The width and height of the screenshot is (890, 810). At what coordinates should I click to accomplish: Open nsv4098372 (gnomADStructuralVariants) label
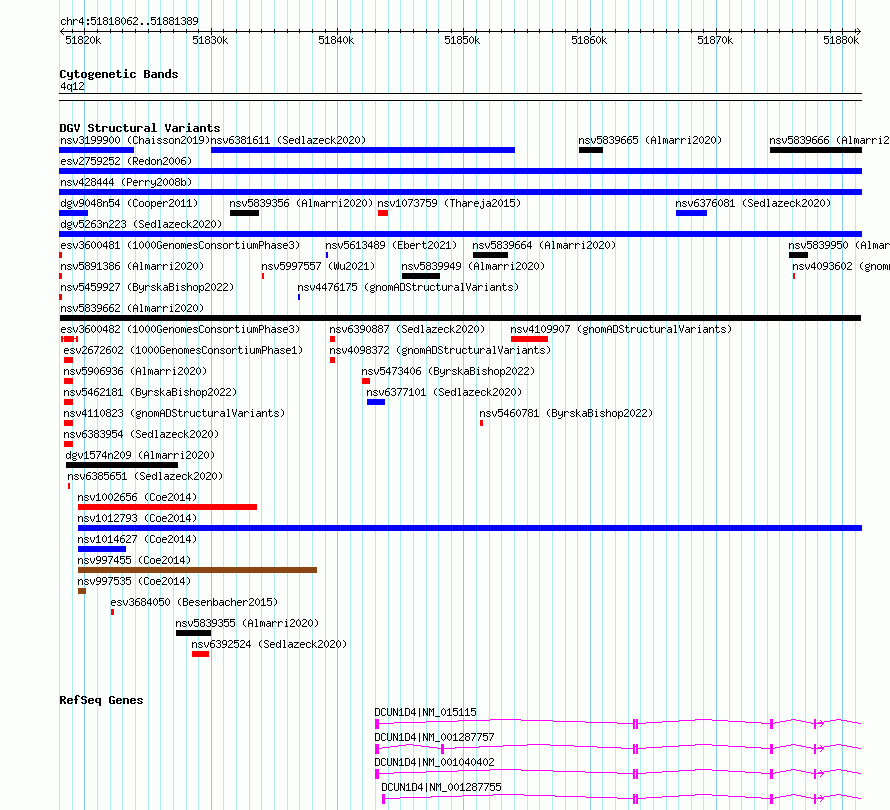[x=440, y=350]
